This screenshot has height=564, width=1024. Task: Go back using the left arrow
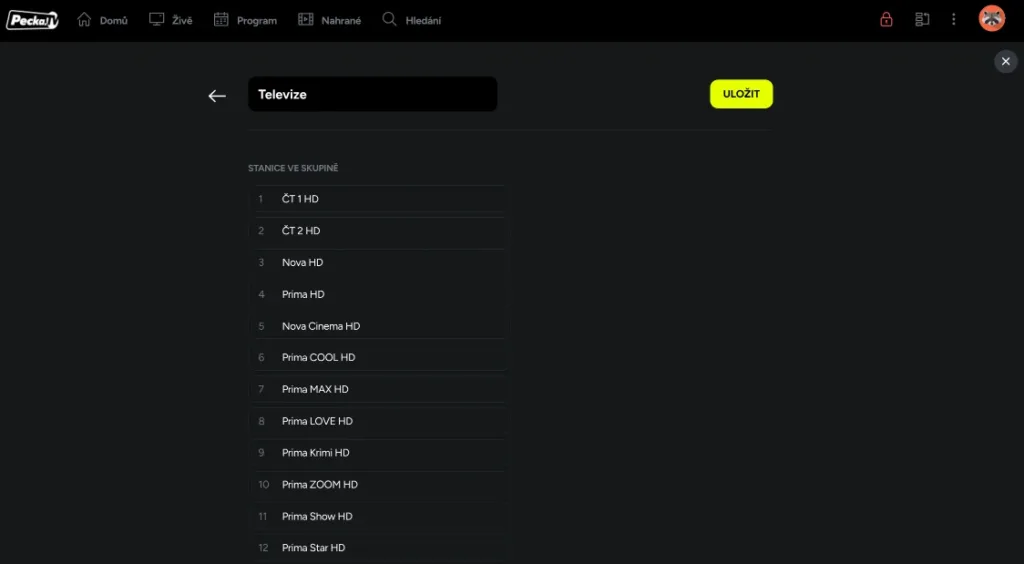tap(217, 96)
